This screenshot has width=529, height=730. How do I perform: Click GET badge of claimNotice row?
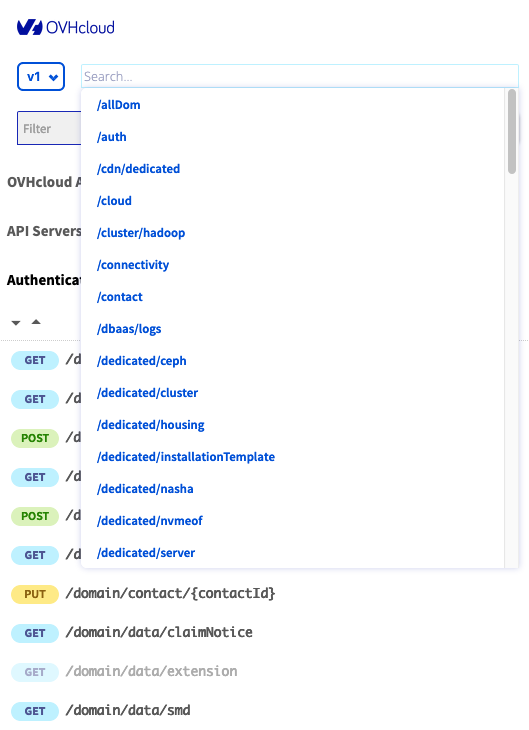point(35,633)
